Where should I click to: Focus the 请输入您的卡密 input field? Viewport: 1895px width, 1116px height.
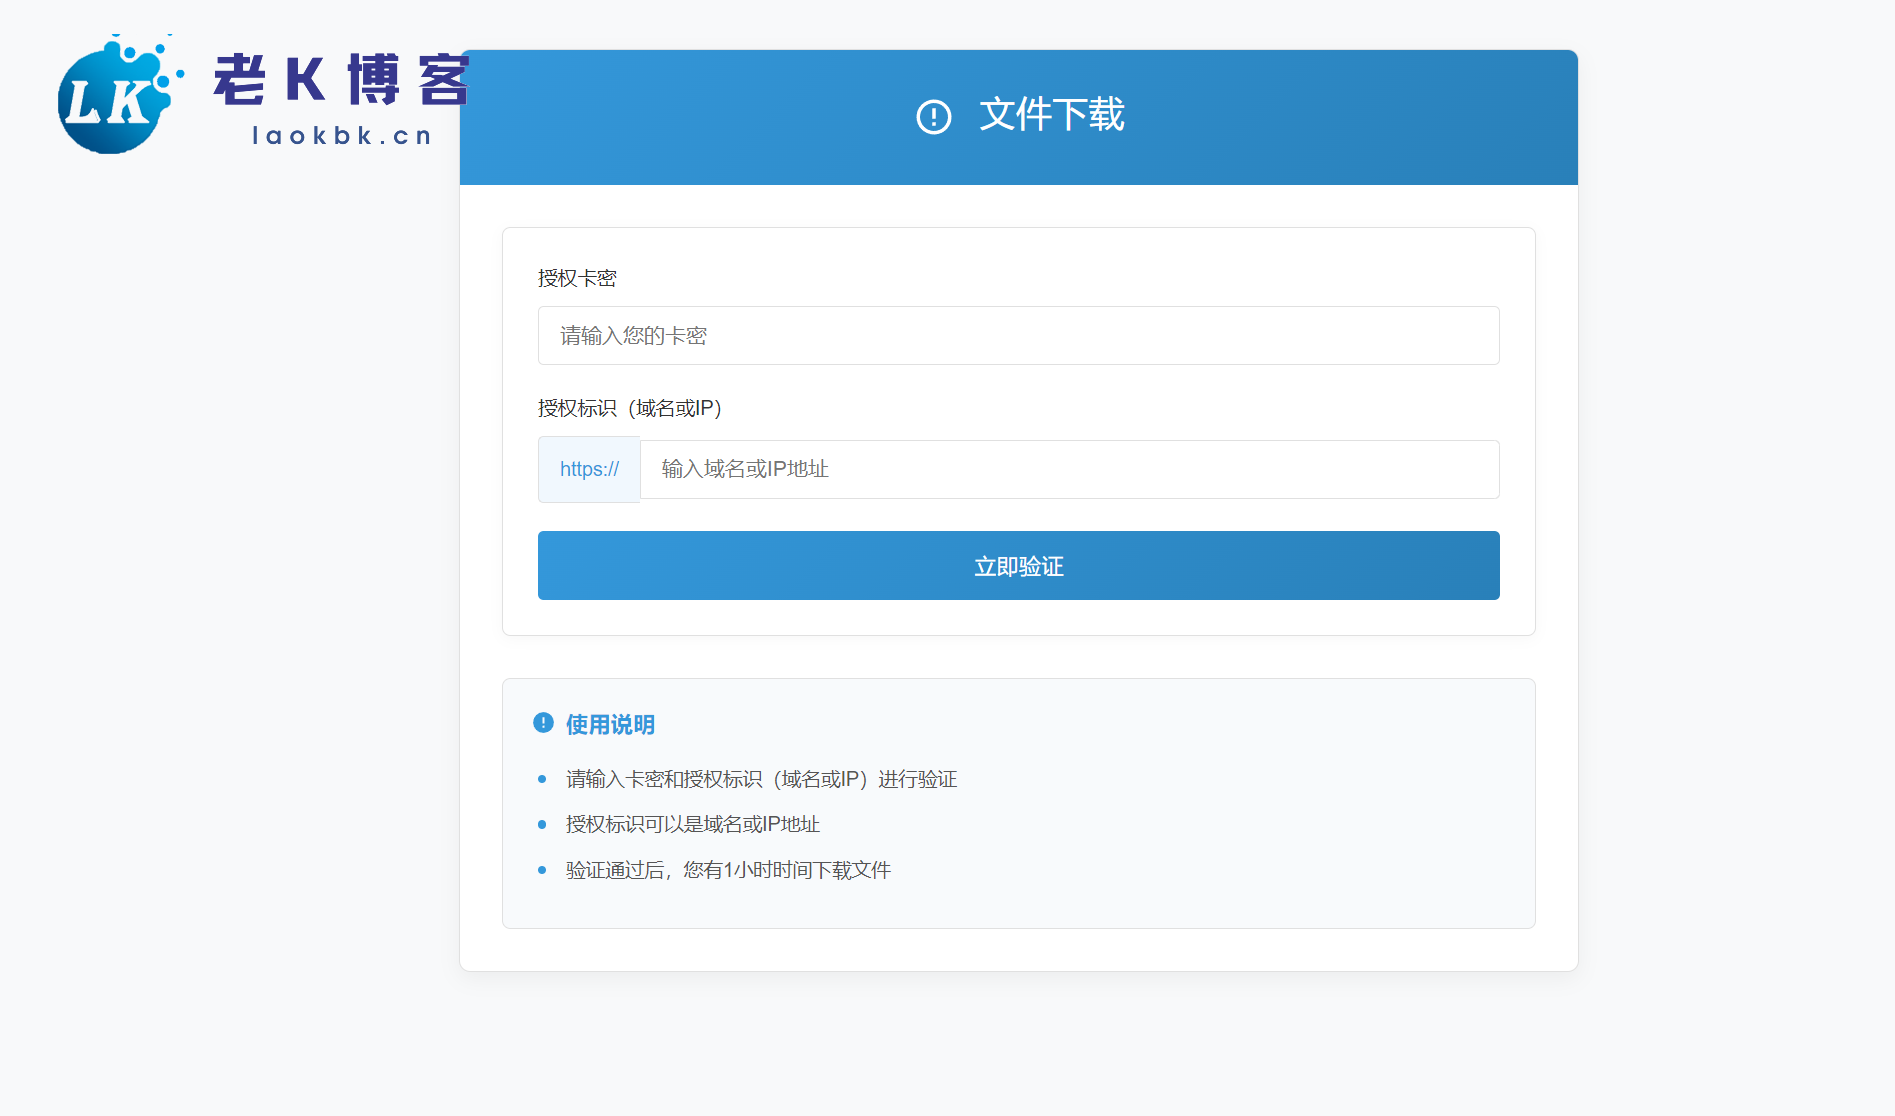pos(1018,336)
